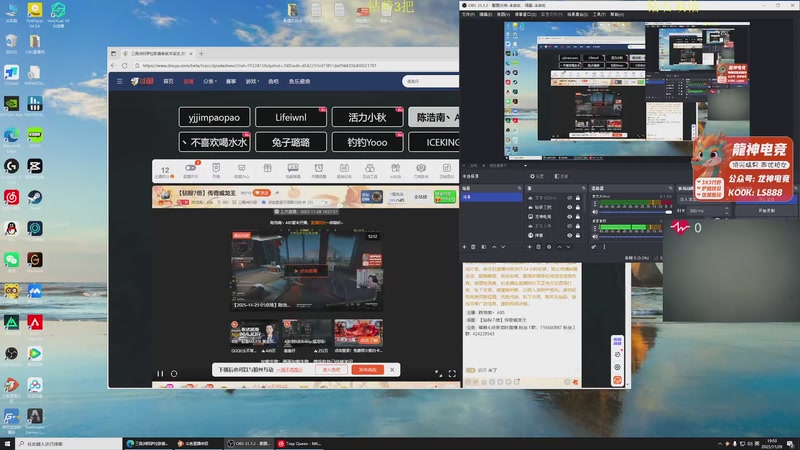Image resolution: width=800 pixels, height=450 pixels.
Task: Open a new browser tab with the plus
Action: (x=201, y=53)
